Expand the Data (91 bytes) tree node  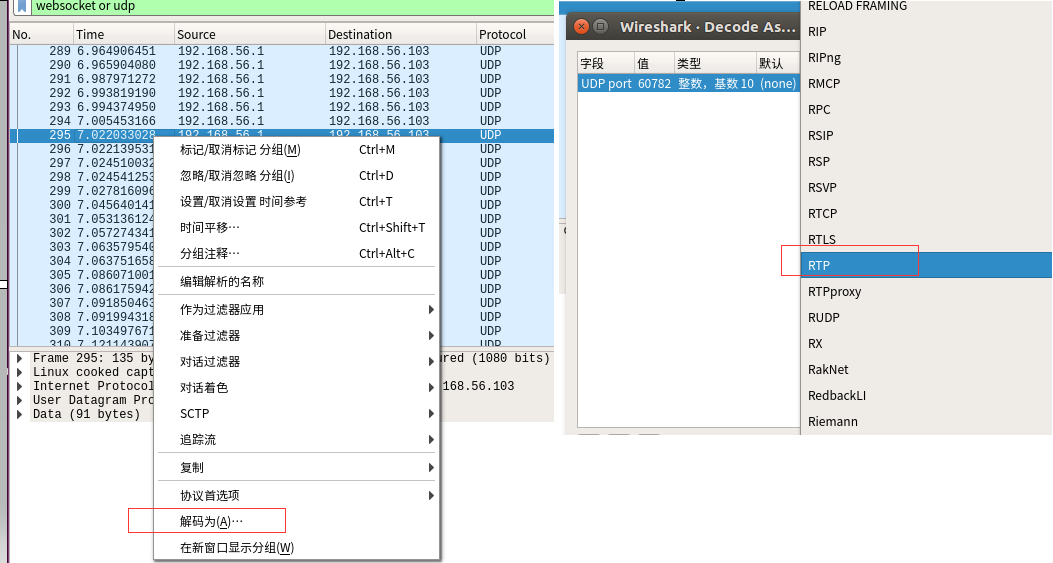pyautogui.click(x=20, y=415)
